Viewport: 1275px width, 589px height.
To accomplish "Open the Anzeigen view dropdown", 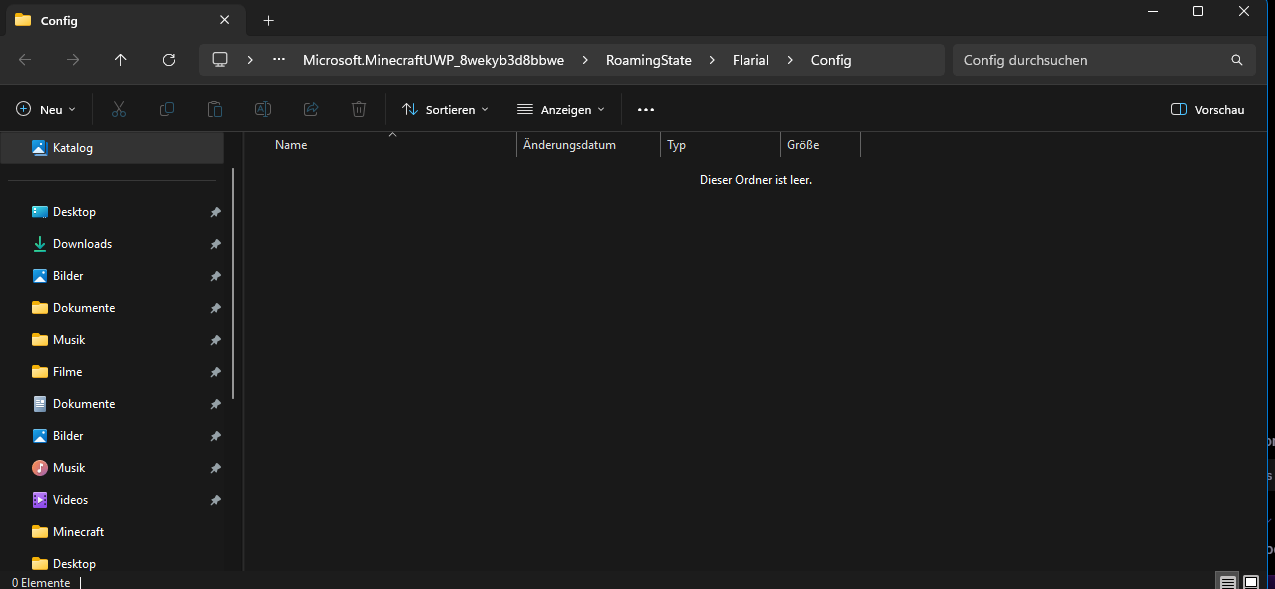I will pyautogui.click(x=561, y=109).
